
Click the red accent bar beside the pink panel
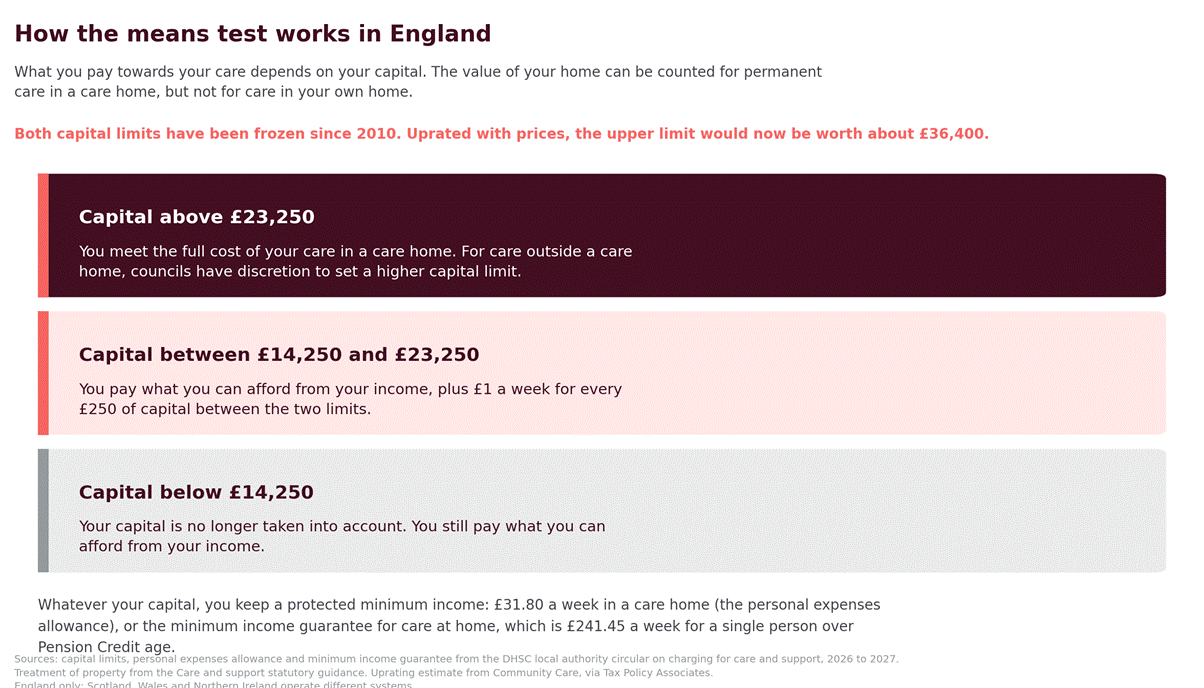[x=43, y=373]
